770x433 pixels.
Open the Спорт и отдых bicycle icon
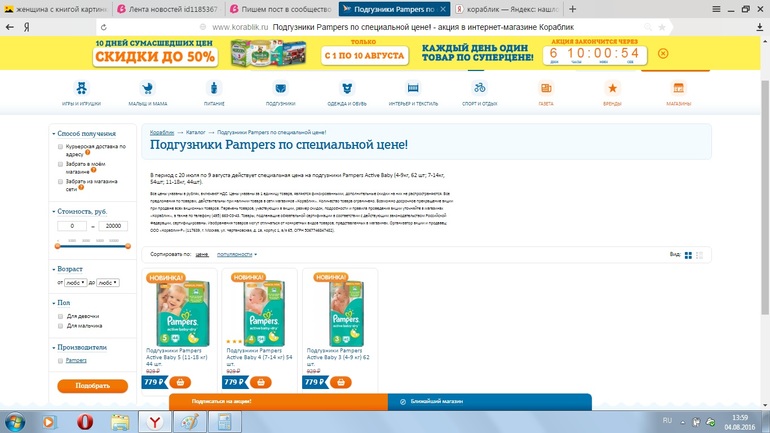coord(479,88)
